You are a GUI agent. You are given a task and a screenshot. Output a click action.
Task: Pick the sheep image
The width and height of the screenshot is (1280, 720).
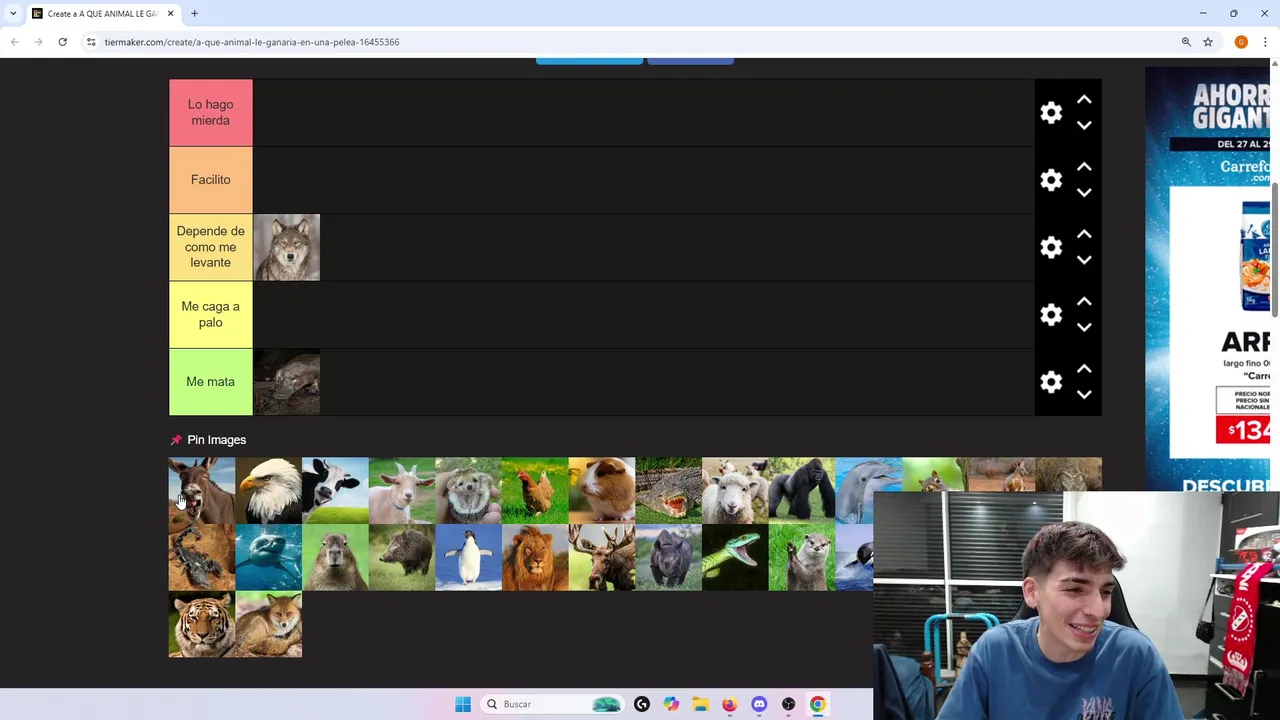[735, 491]
